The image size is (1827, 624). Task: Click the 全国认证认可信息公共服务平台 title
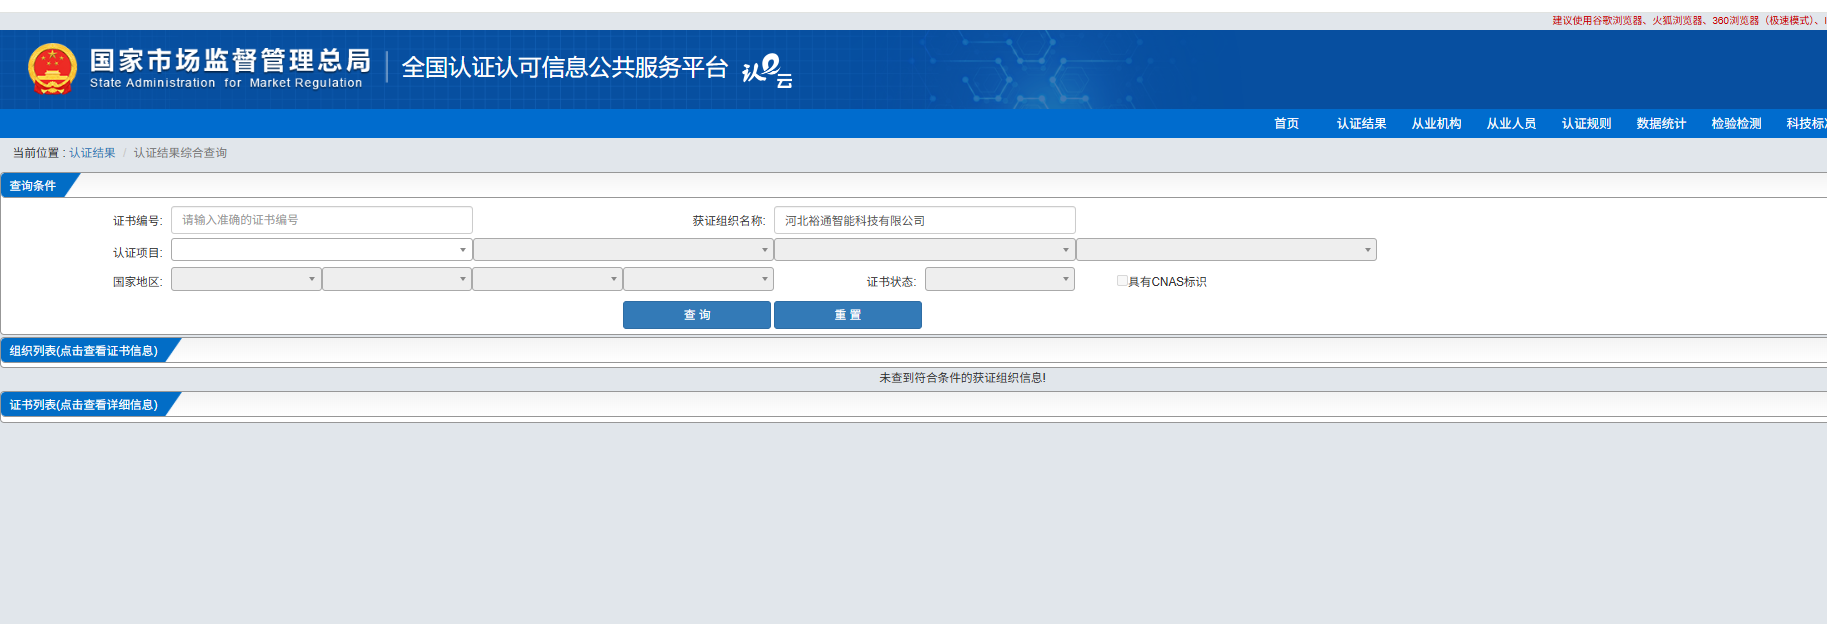point(564,67)
